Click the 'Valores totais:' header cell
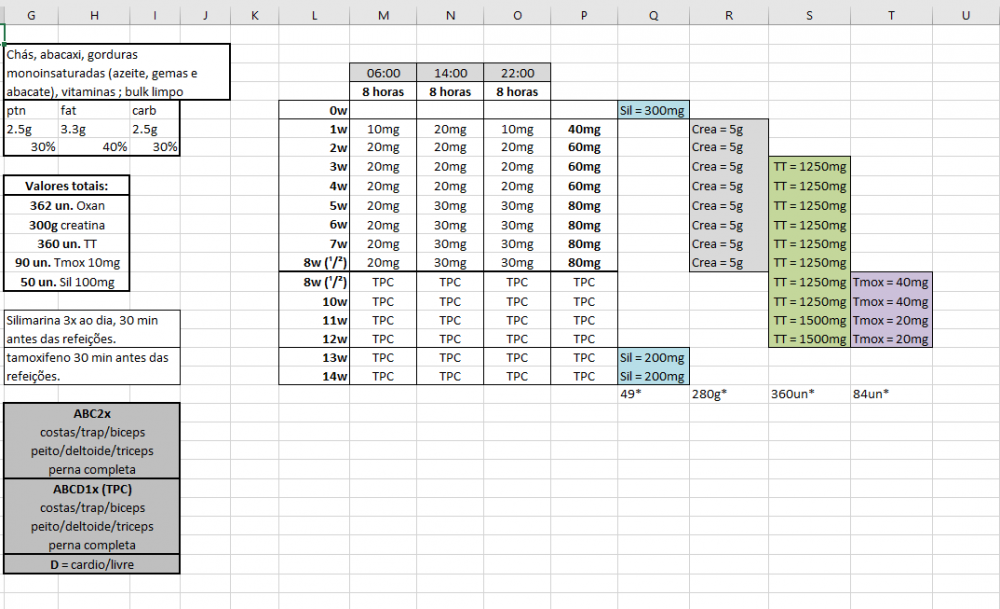The height and width of the screenshot is (609, 1000). coord(66,186)
